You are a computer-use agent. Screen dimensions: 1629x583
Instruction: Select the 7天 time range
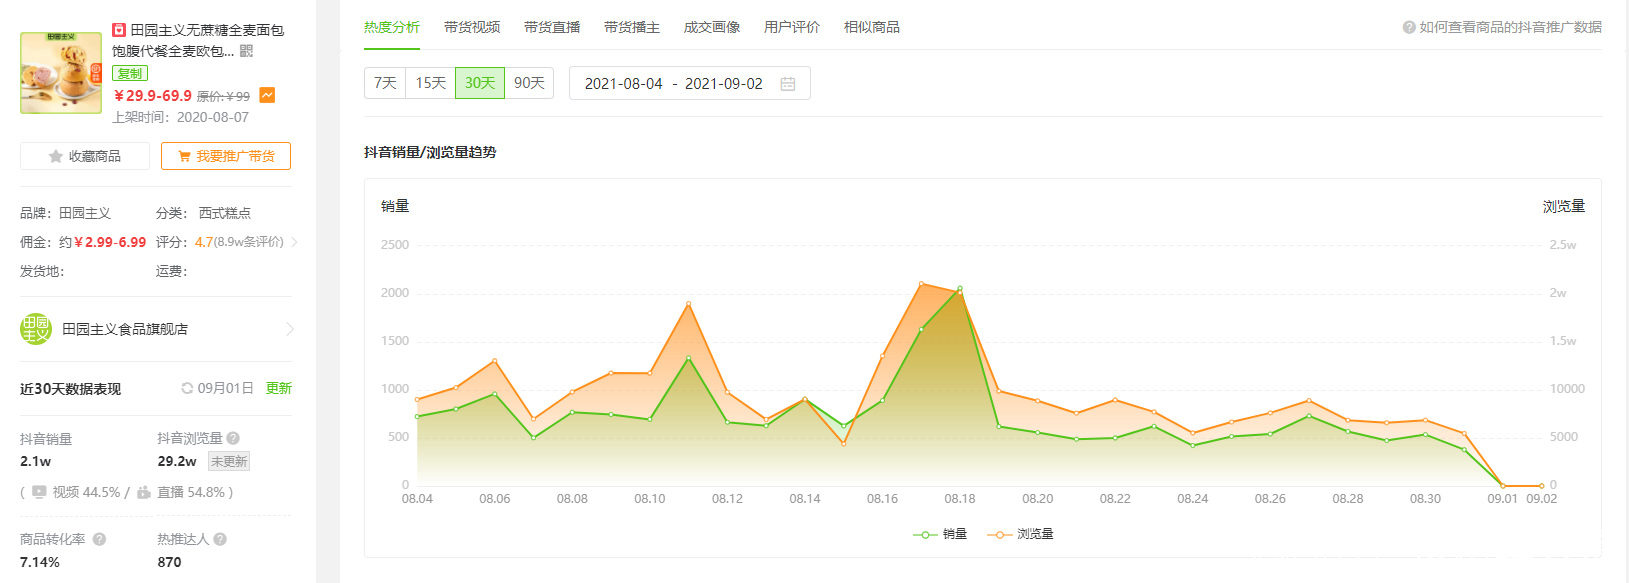coord(385,83)
